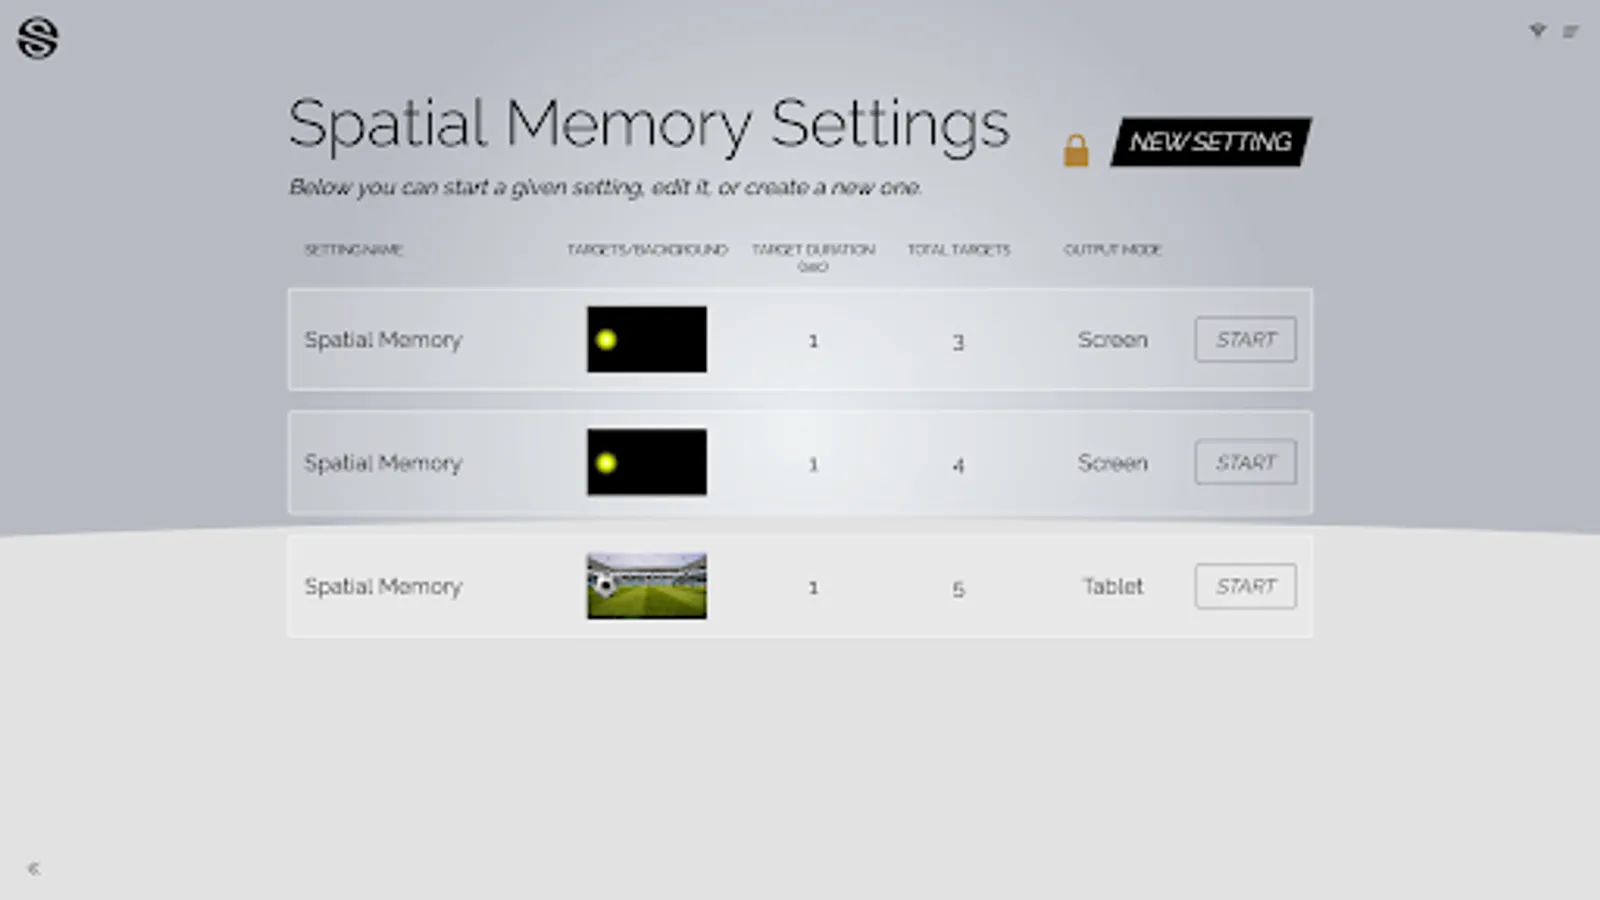This screenshot has width=1600, height=900.
Task: Start the setting with 3 total targets
Action: [x=1246, y=340]
